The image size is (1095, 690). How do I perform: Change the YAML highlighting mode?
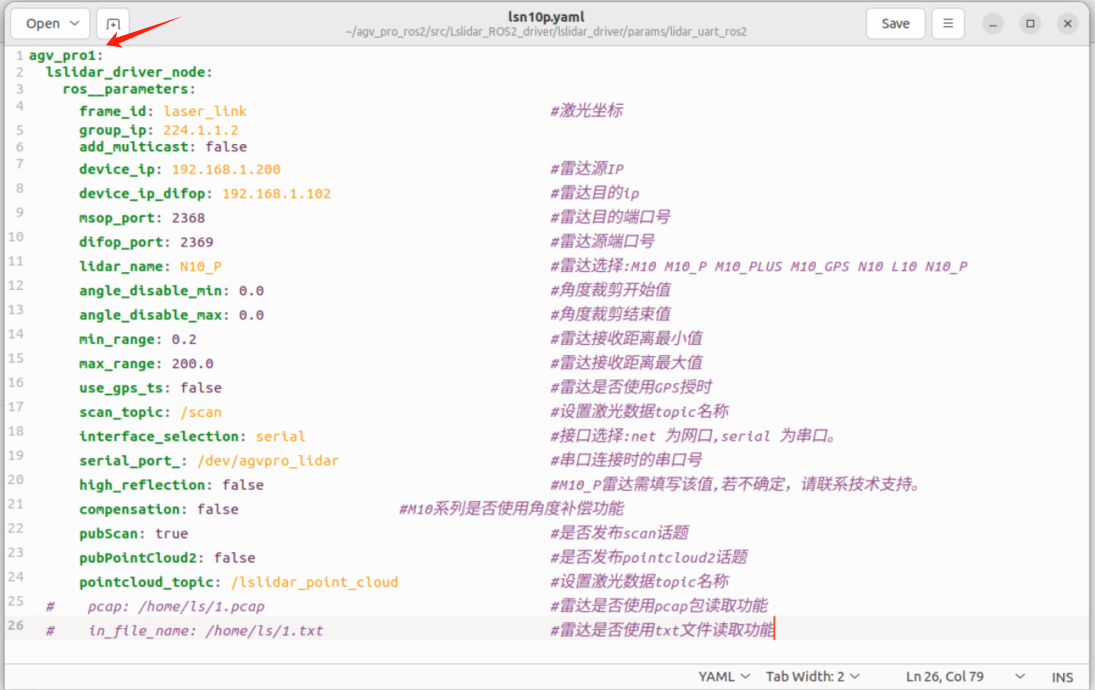pyautogui.click(x=724, y=676)
